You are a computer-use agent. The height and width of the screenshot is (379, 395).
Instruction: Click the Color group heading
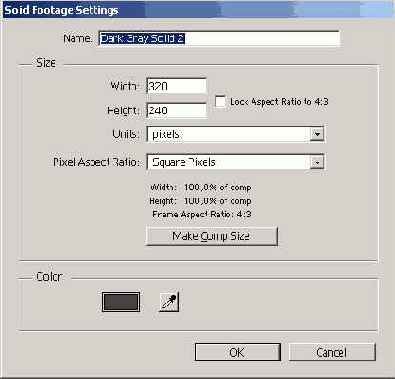click(x=49, y=276)
